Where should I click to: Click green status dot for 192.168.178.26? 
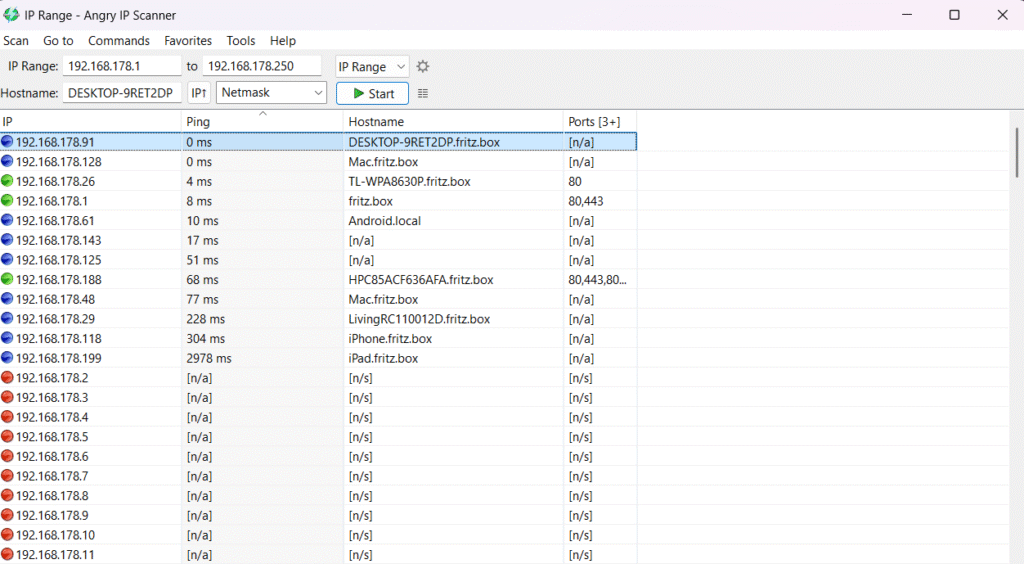7,181
